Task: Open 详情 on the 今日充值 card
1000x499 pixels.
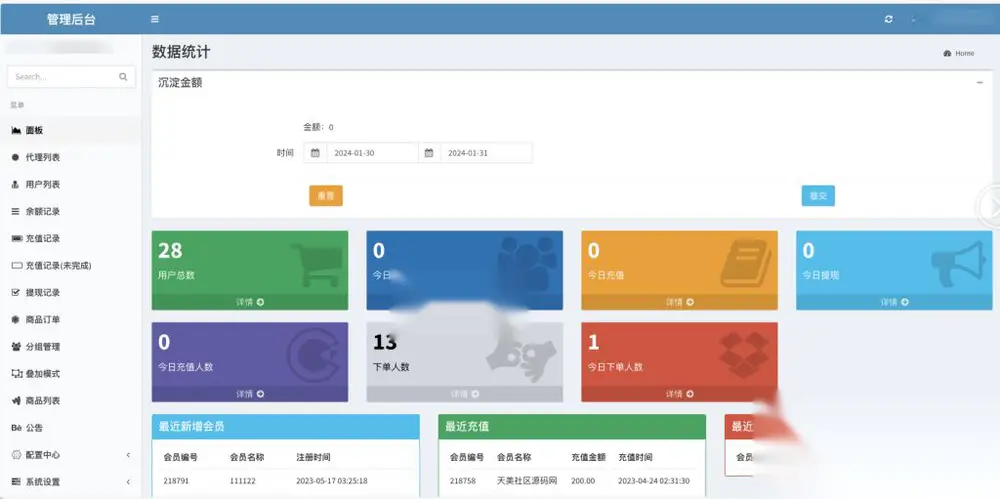Action: (x=679, y=302)
